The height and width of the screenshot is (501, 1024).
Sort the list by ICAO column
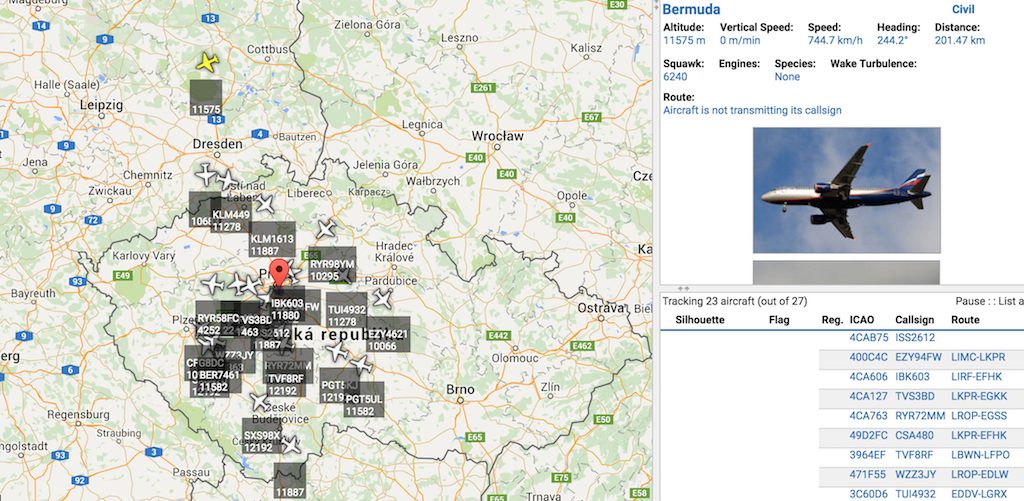(x=862, y=320)
